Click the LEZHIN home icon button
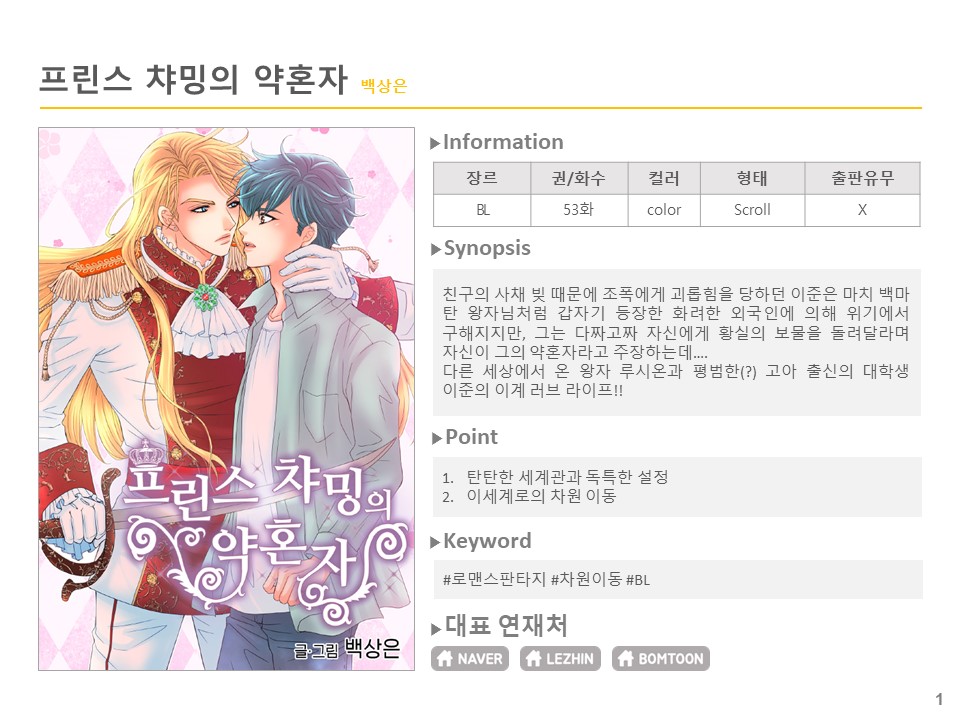This screenshot has height=720, width=960. 560,659
